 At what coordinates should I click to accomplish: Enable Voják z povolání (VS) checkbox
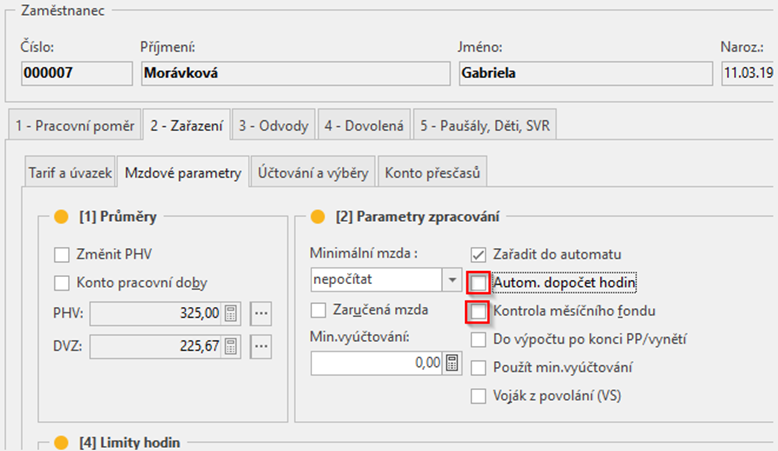tap(480, 396)
